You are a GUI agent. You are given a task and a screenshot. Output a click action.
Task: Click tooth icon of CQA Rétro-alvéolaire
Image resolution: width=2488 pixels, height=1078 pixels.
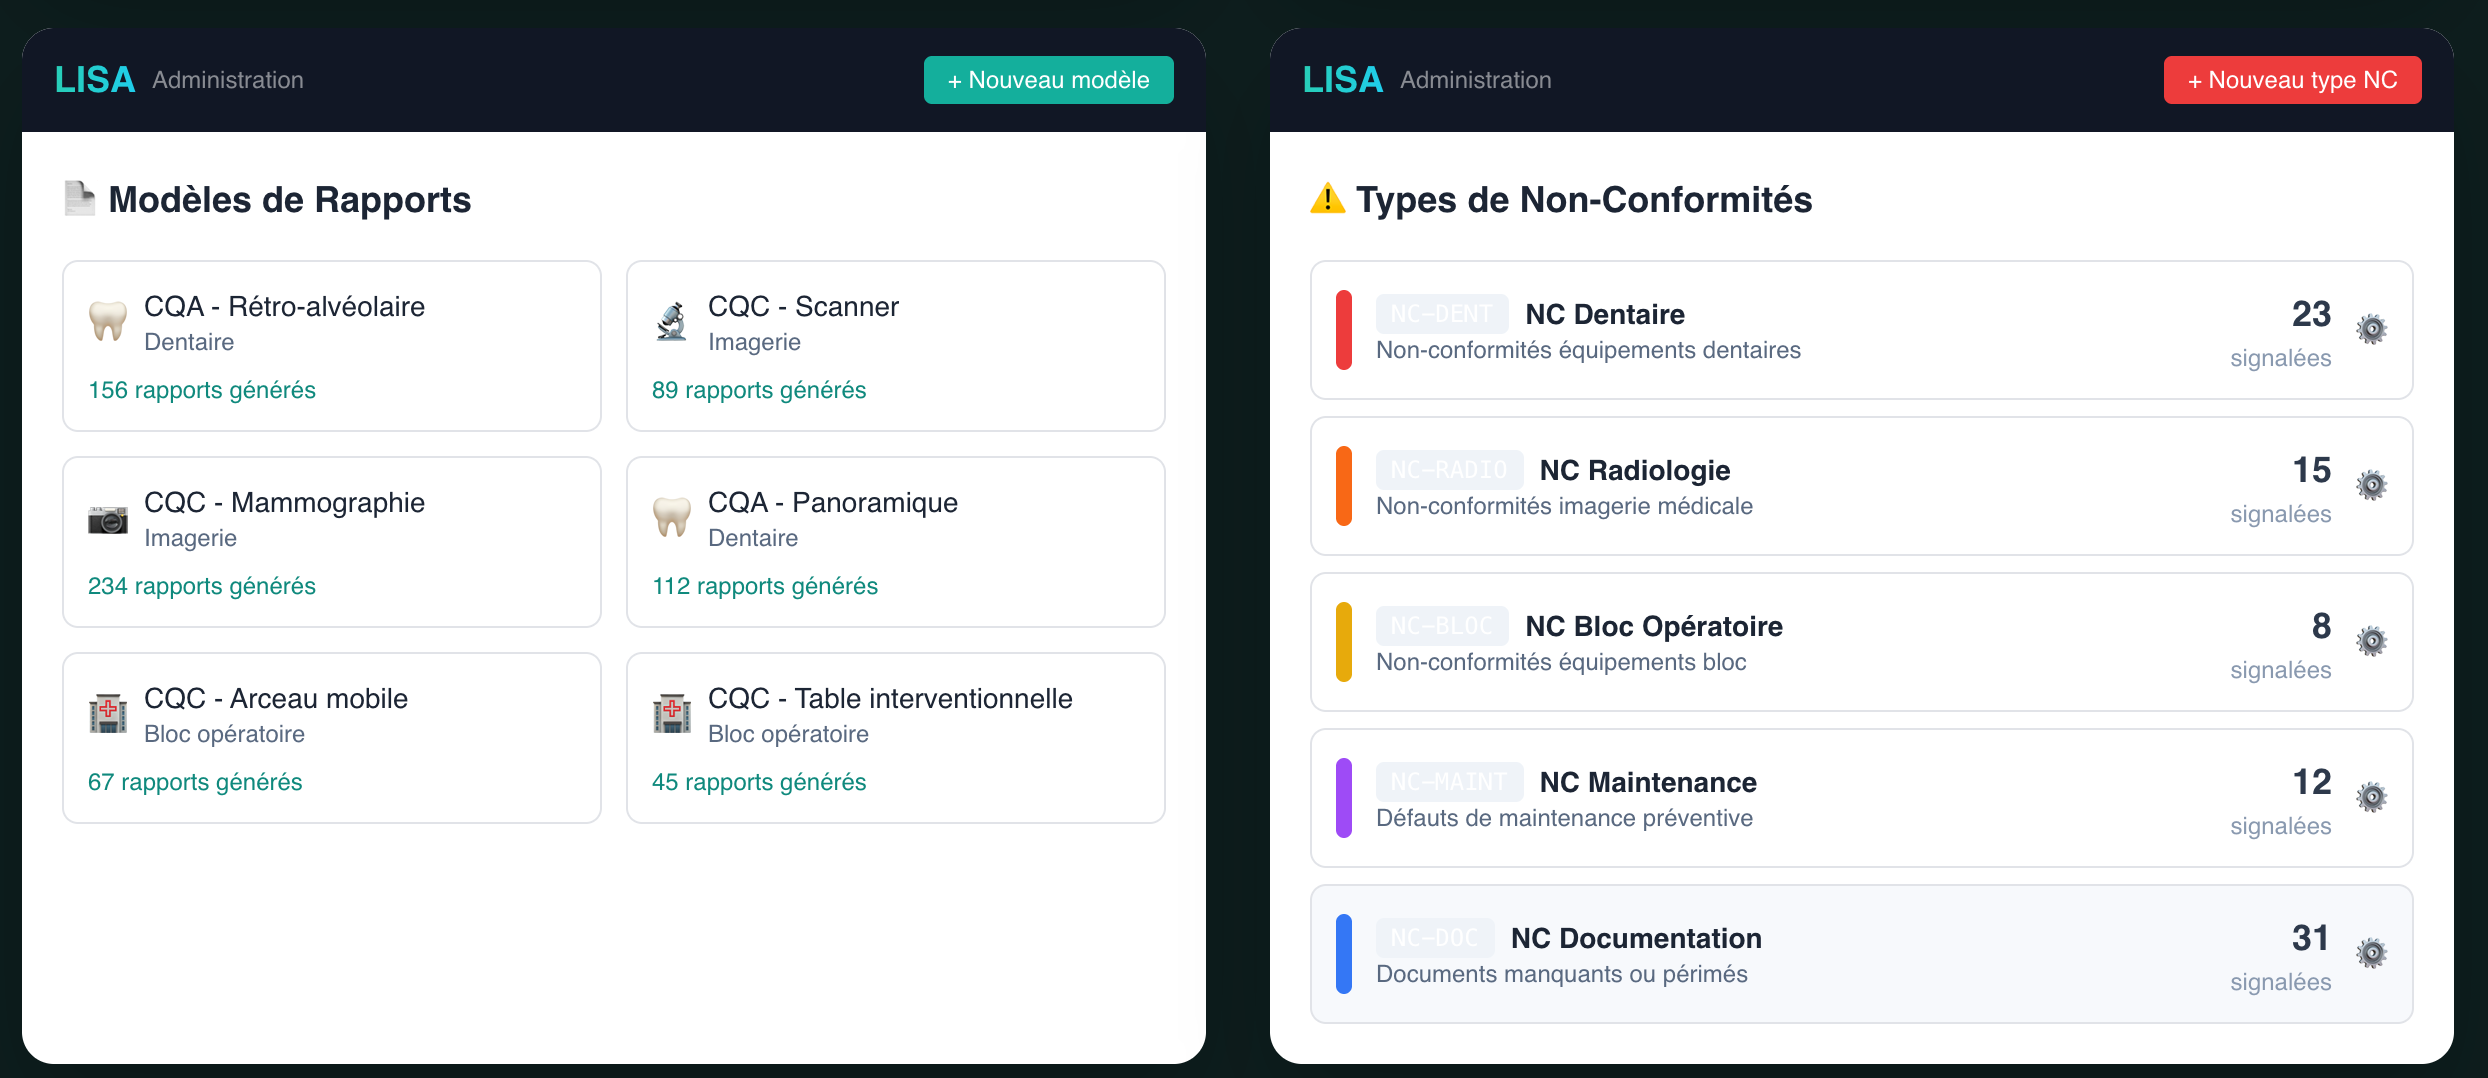pyautogui.click(x=108, y=321)
